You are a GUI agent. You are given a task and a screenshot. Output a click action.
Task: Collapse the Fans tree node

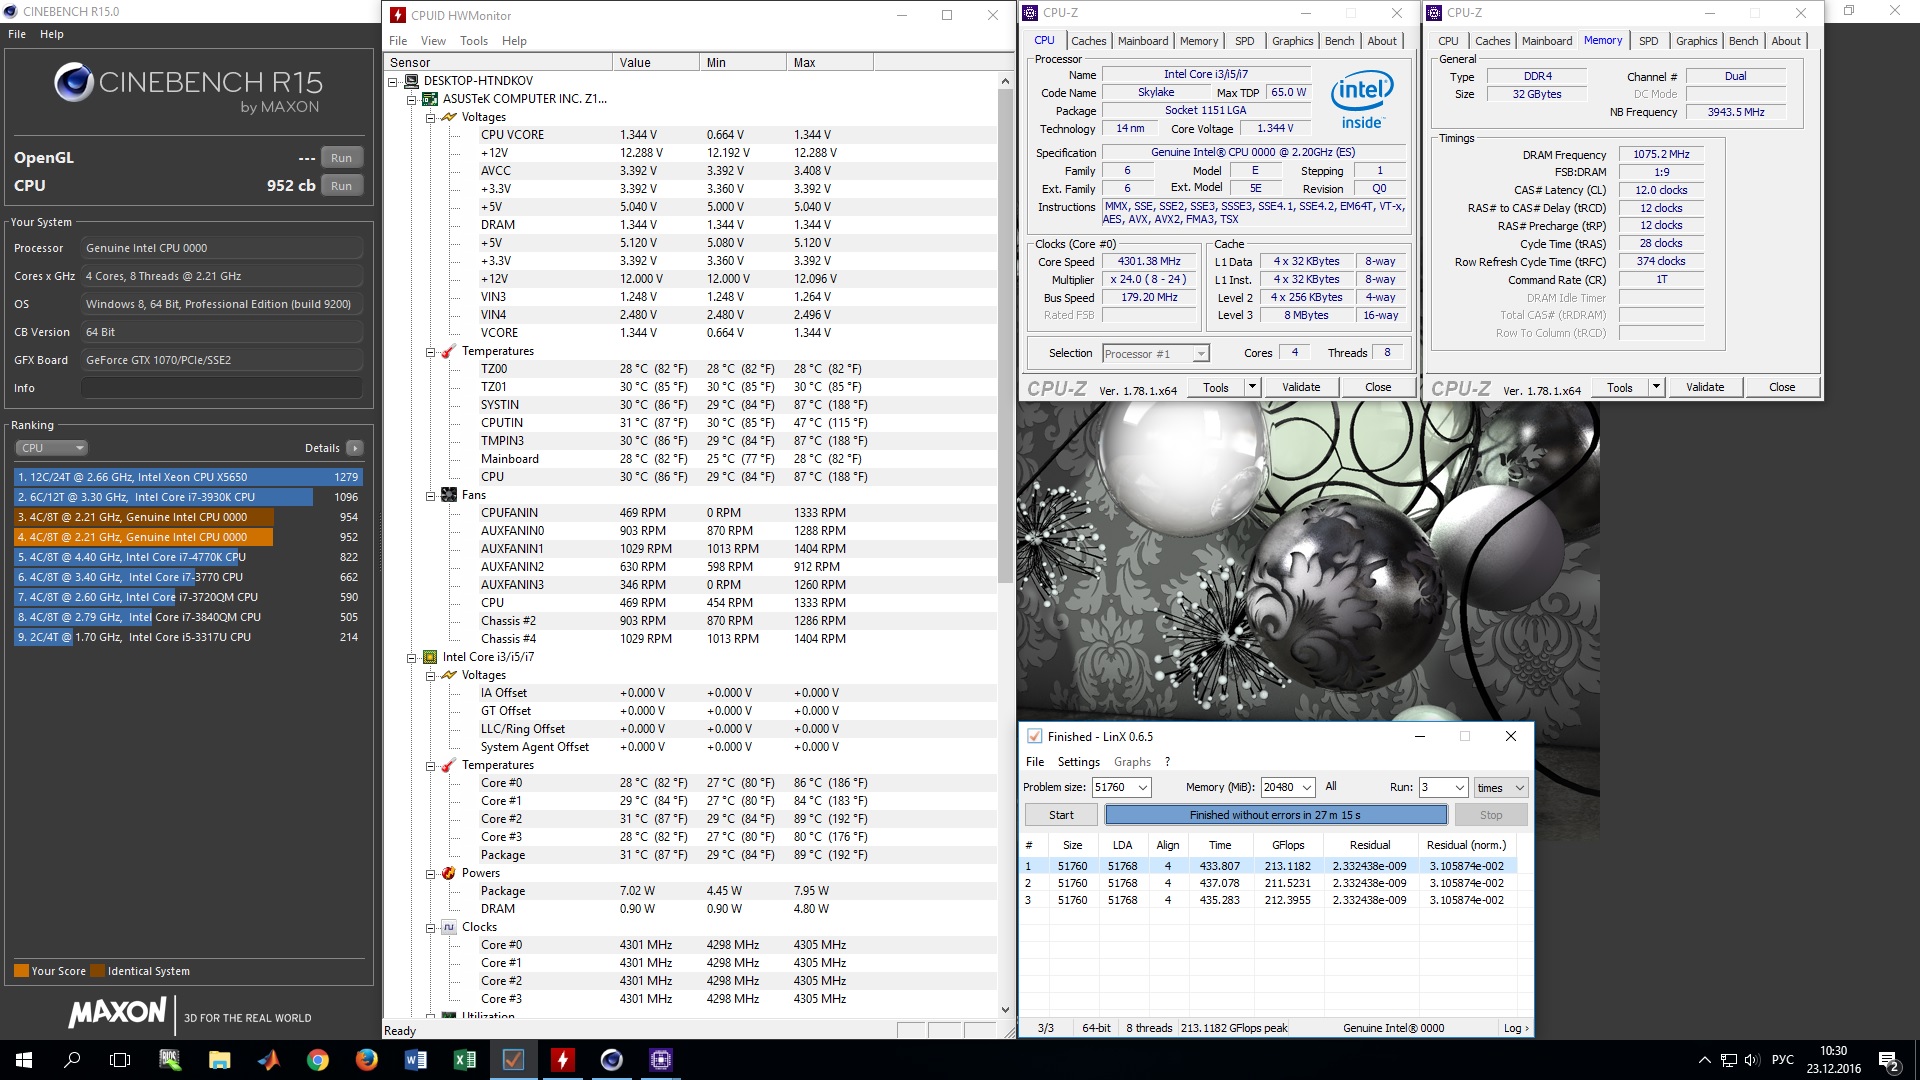pyautogui.click(x=430, y=495)
